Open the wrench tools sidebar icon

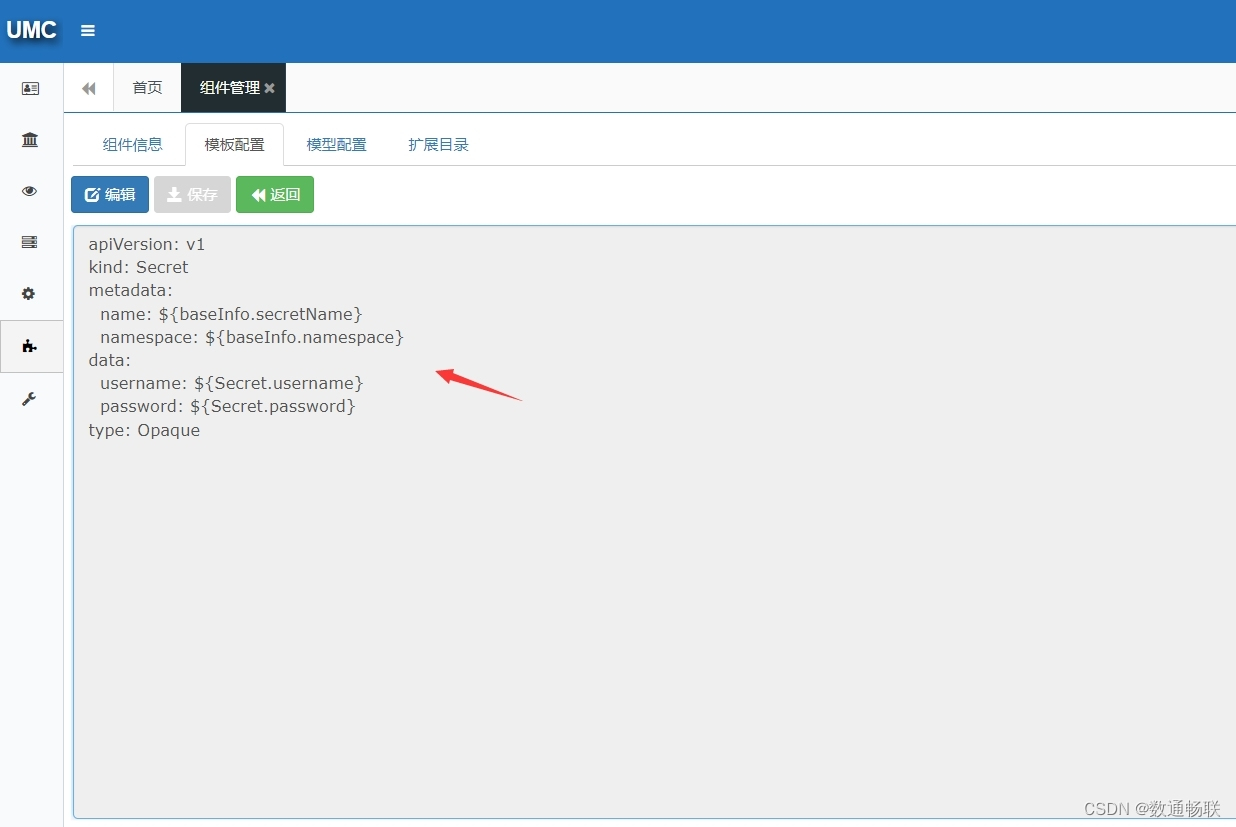[30, 399]
